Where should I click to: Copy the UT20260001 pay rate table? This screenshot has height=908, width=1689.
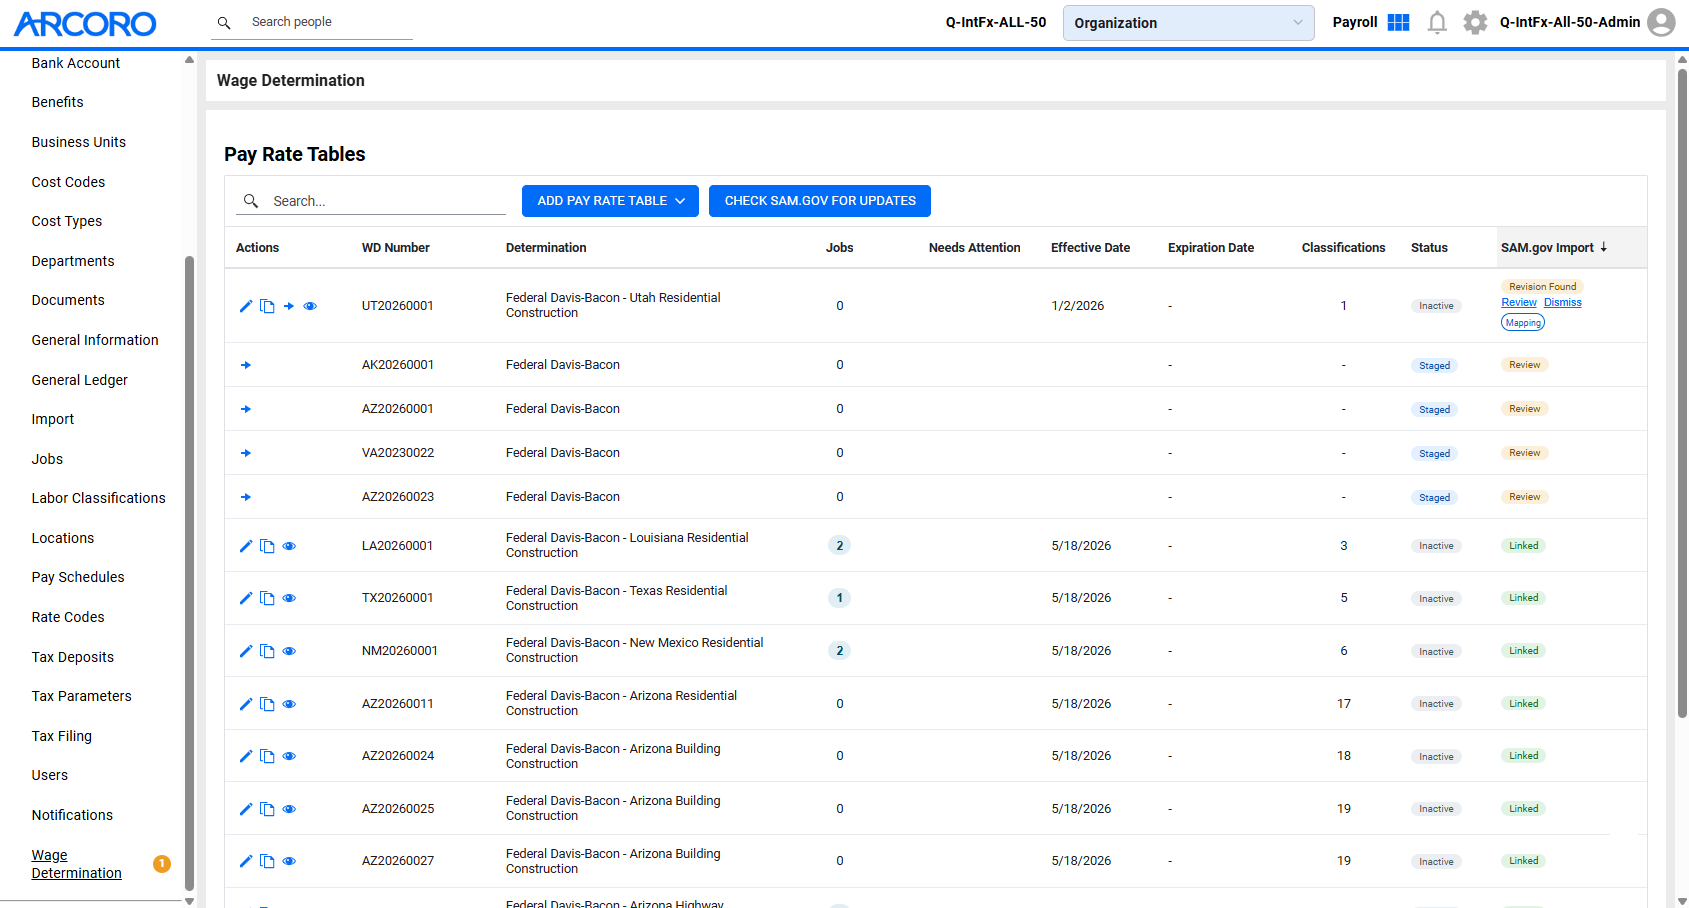(x=267, y=306)
